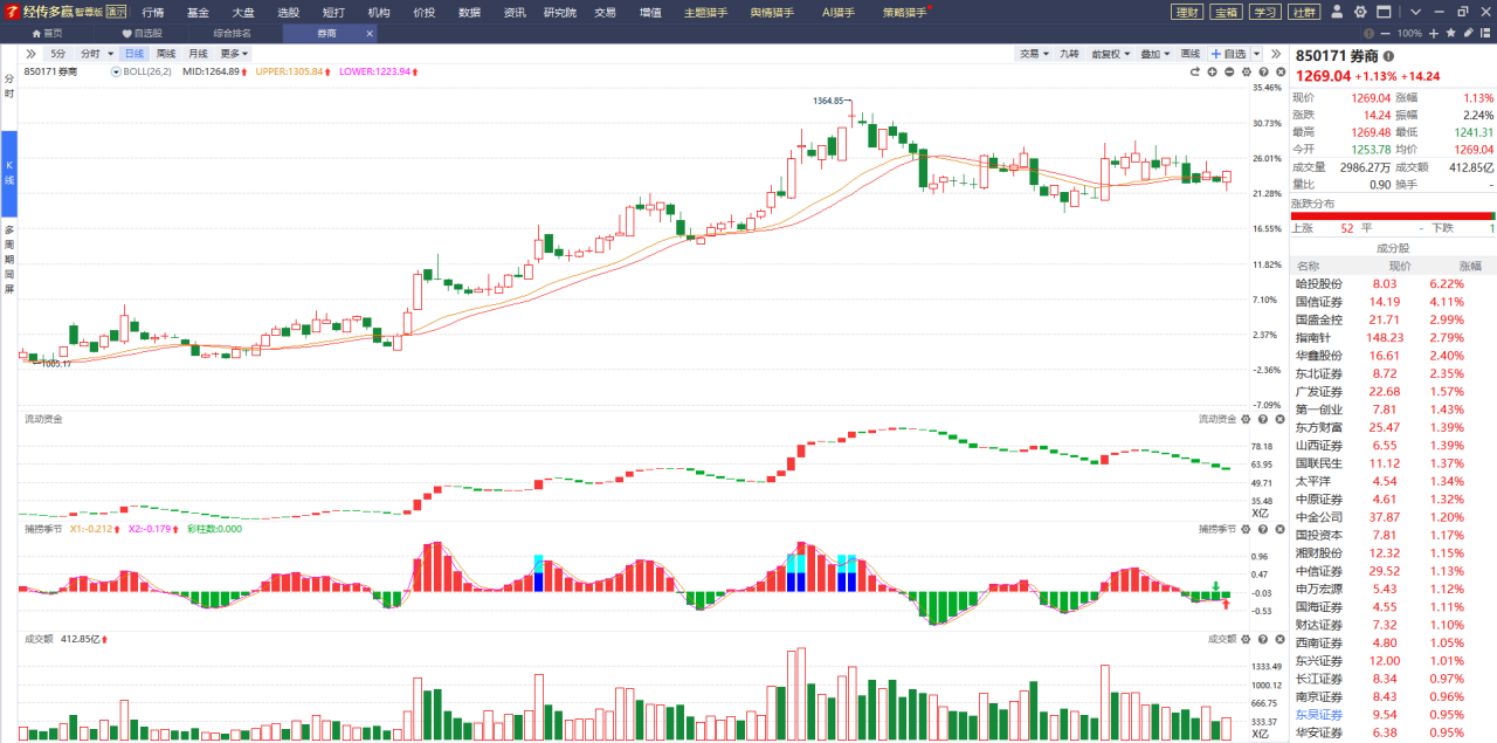Open the 前复权 dropdown
The height and width of the screenshot is (743, 1497).
(1110, 54)
